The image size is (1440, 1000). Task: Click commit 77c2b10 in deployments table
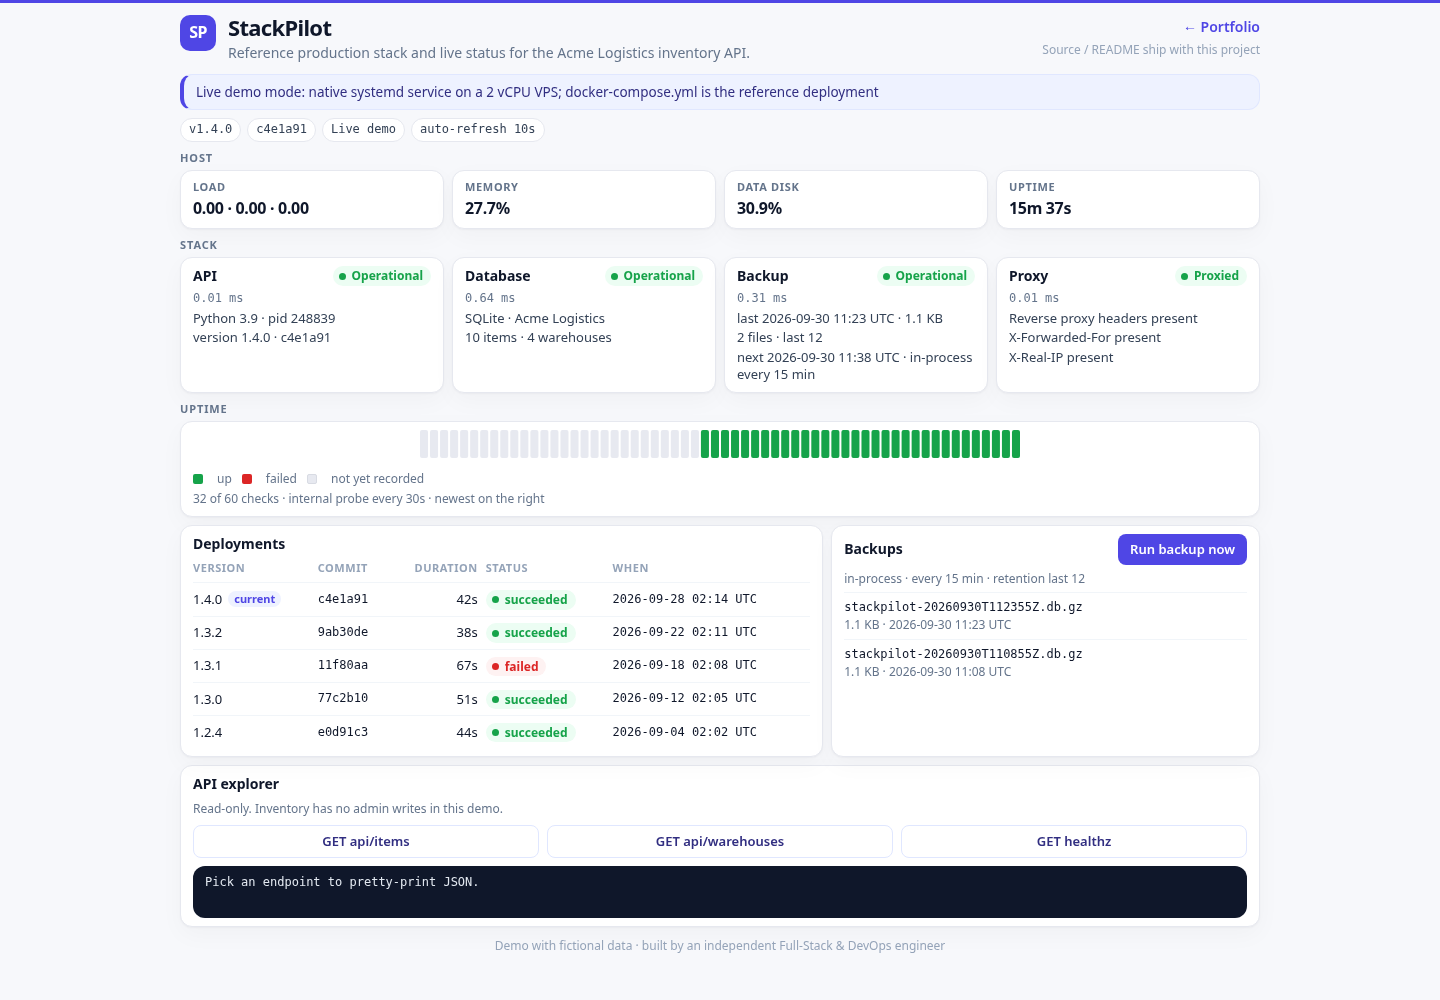coord(343,698)
